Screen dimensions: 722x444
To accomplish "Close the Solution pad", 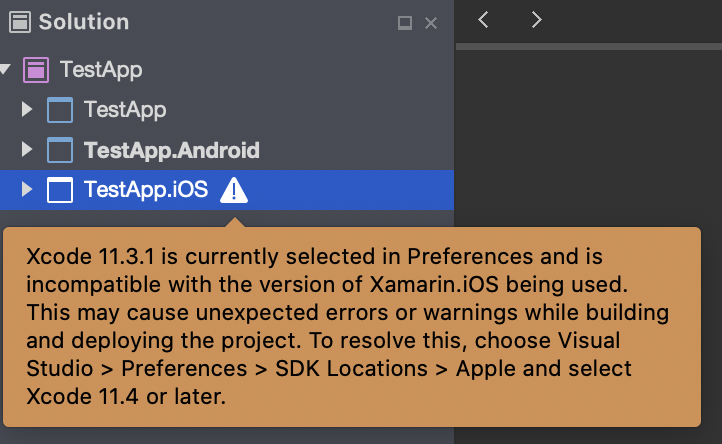I will 431,23.
